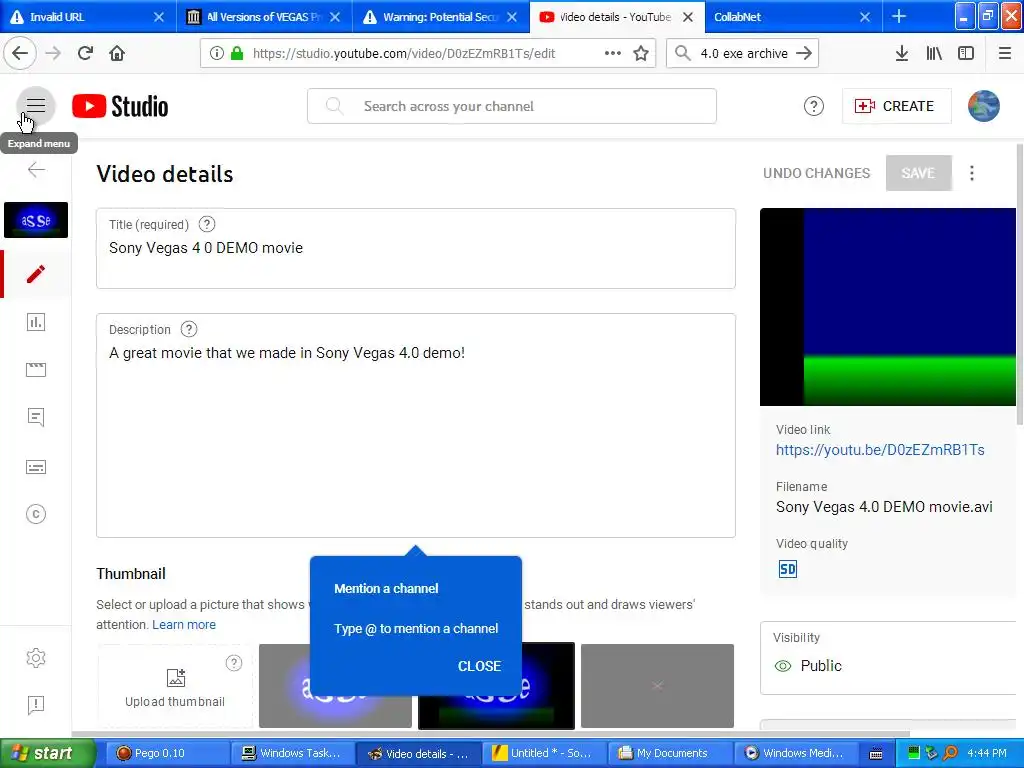Click the Upload thumbnail box
Viewport: 1024px width, 768px height.
pyautogui.click(x=174, y=686)
